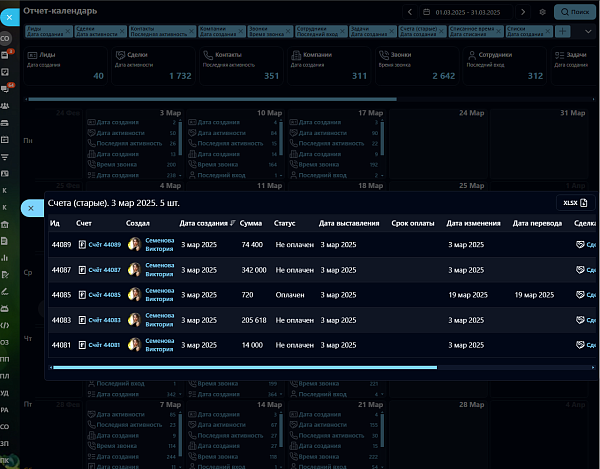This screenshot has width=600, height=469.
Task: Go to the next month arrow
Action: coord(523,12)
